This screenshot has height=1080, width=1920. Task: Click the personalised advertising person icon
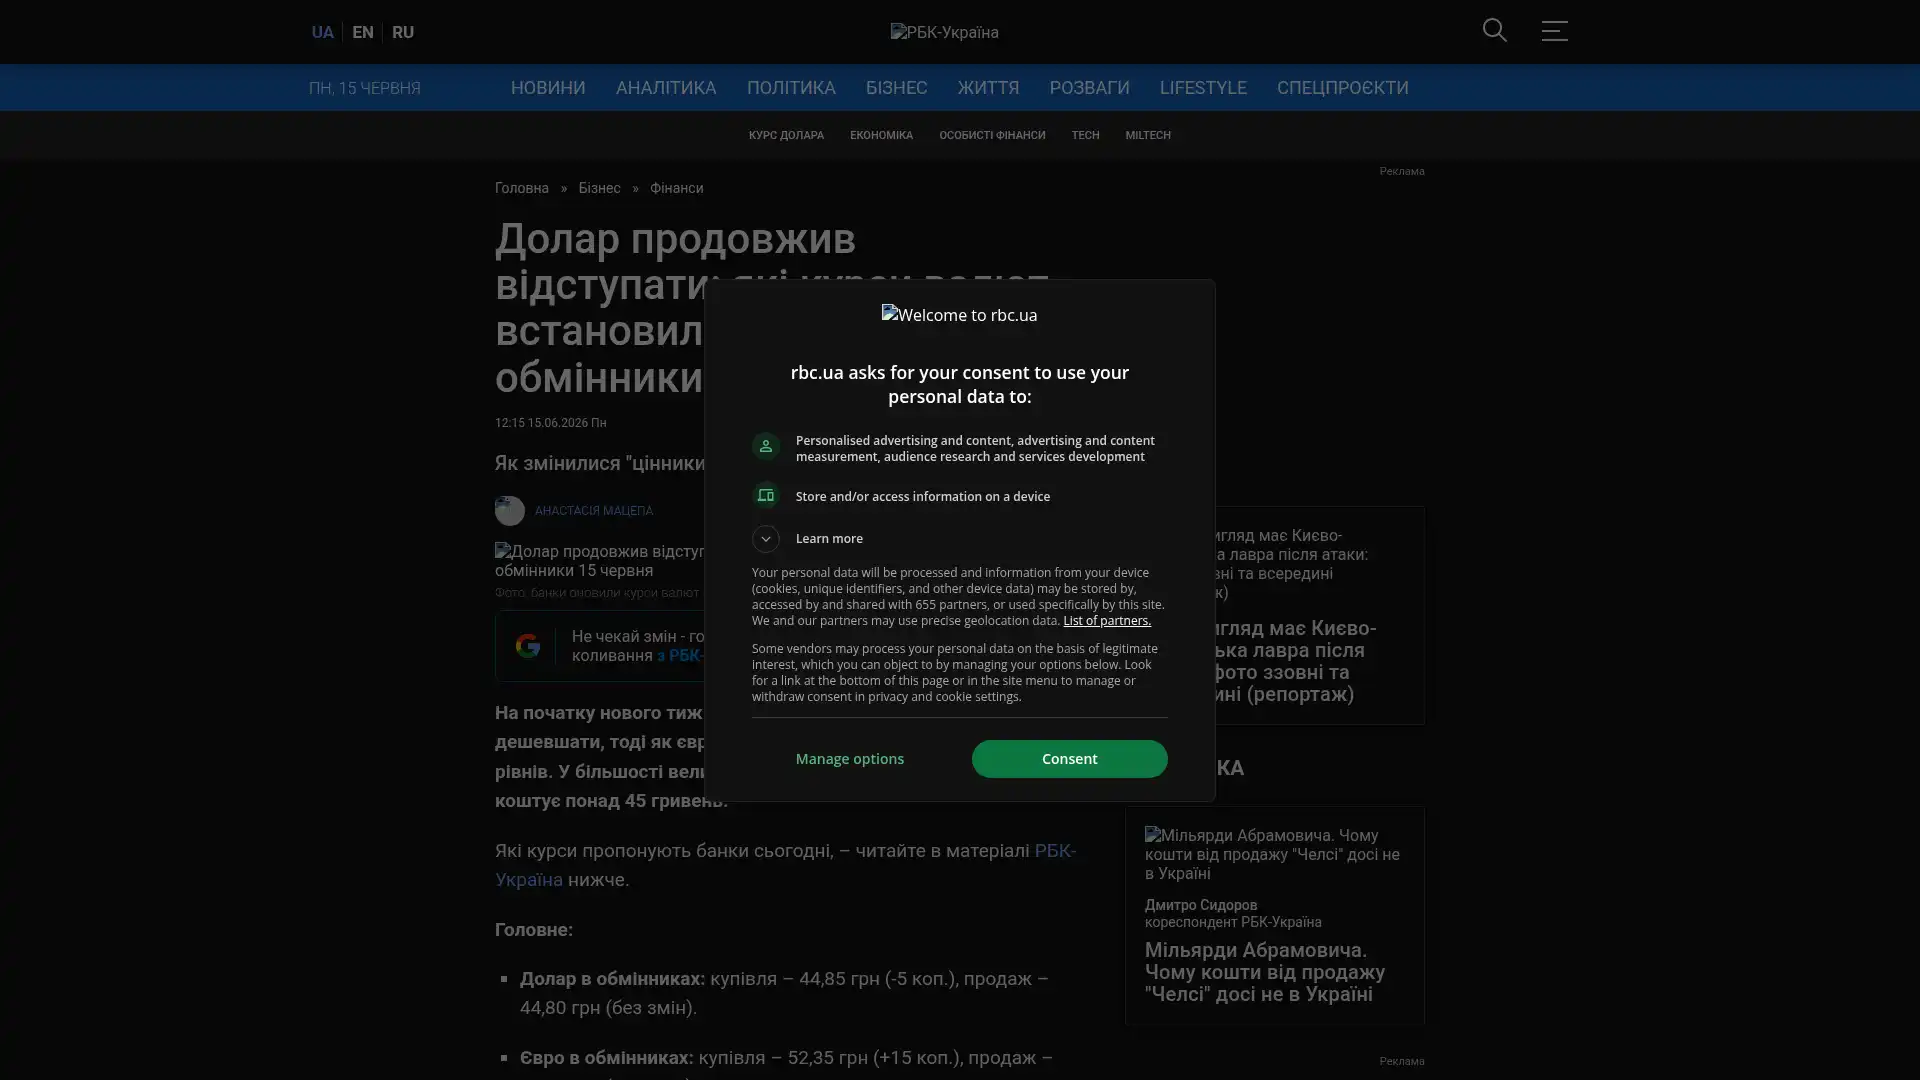(765, 447)
